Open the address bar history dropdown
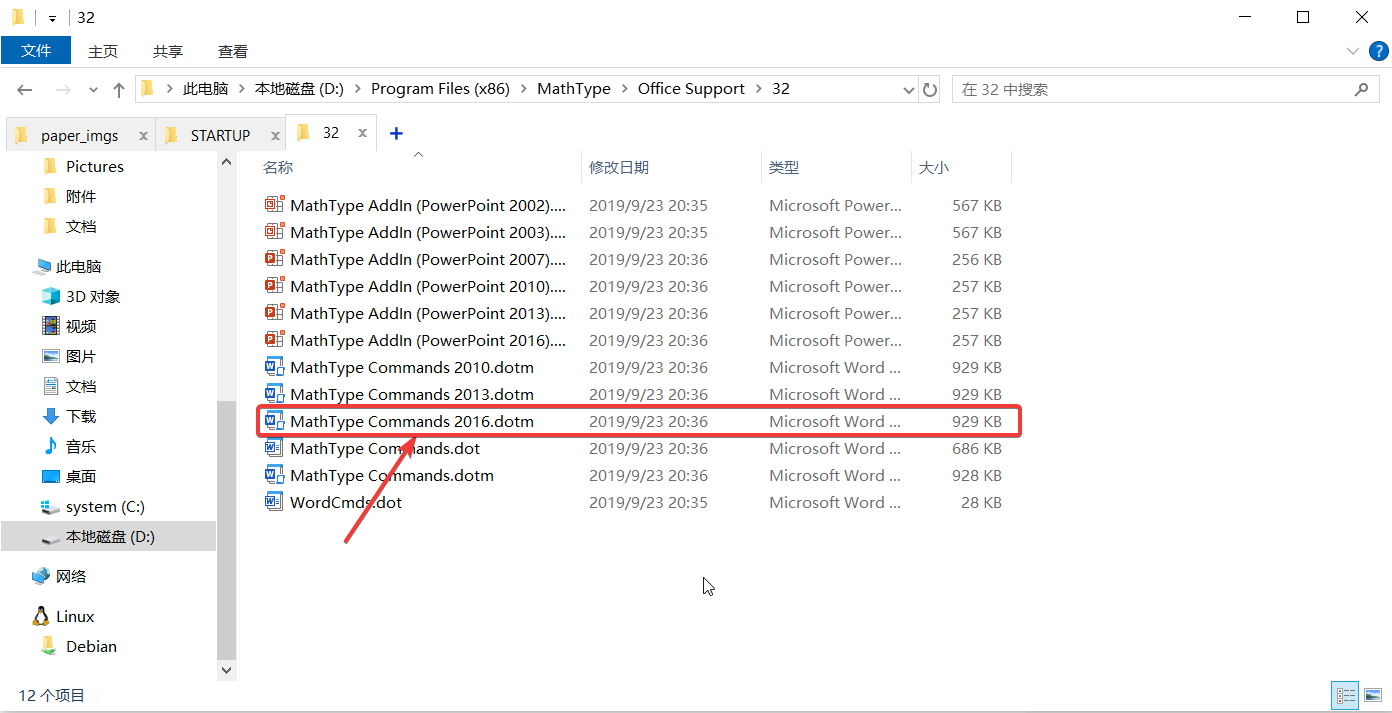 tap(909, 90)
